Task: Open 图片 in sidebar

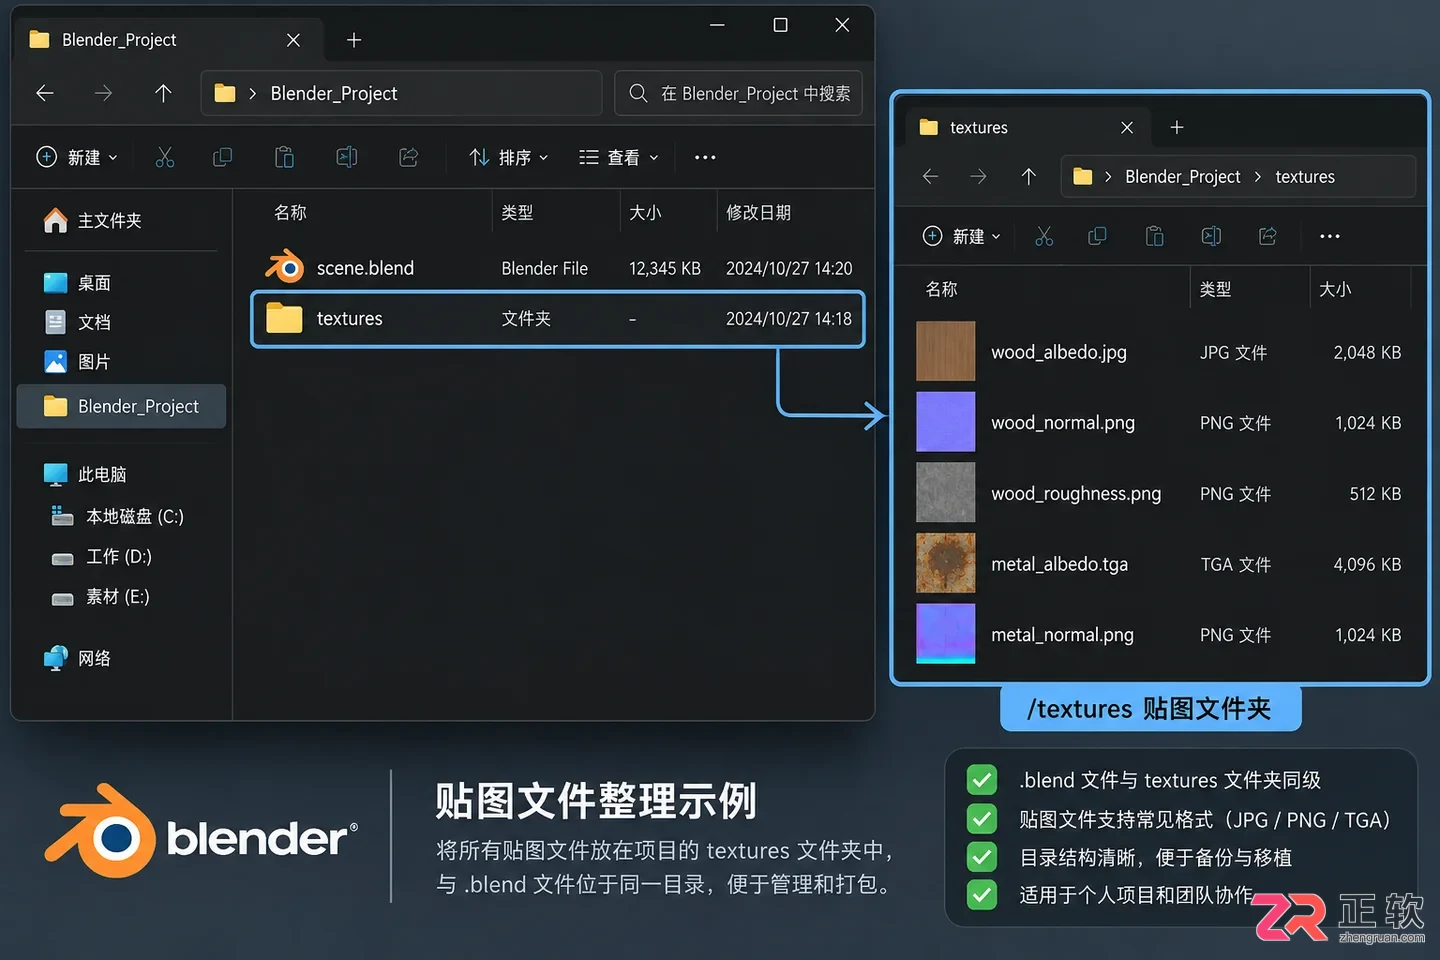Action: point(78,361)
